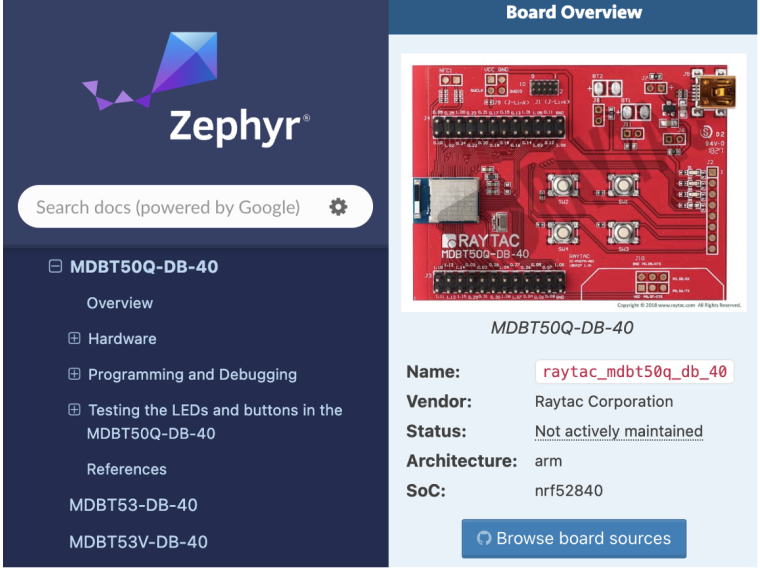Click the GitHub icon on Browse button
Image resolution: width=760 pixels, height=570 pixels.
(x=484, y=538)
